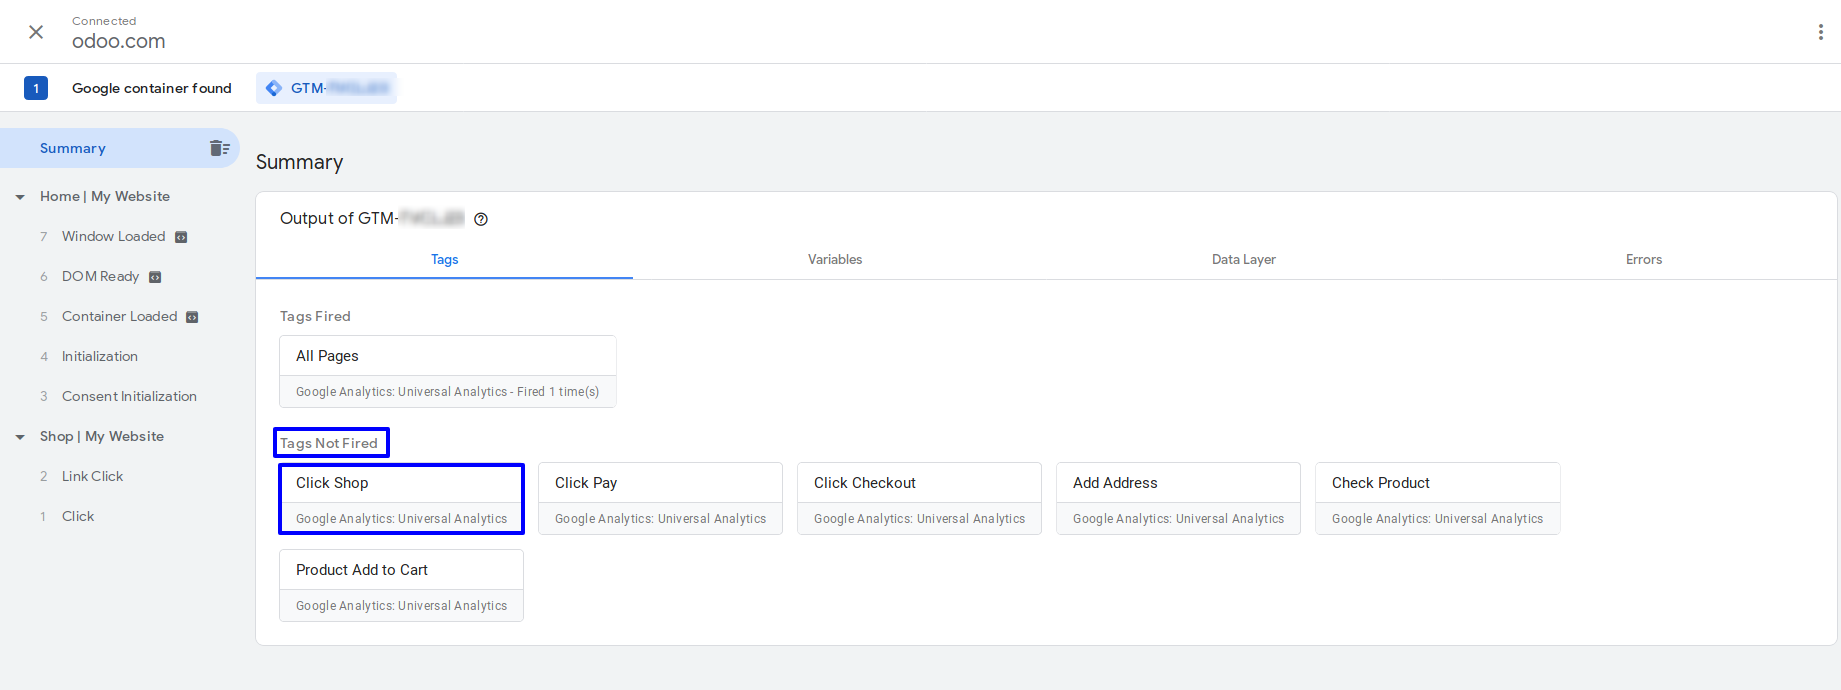Close the Tag Assistant debug session

point(36,32)
